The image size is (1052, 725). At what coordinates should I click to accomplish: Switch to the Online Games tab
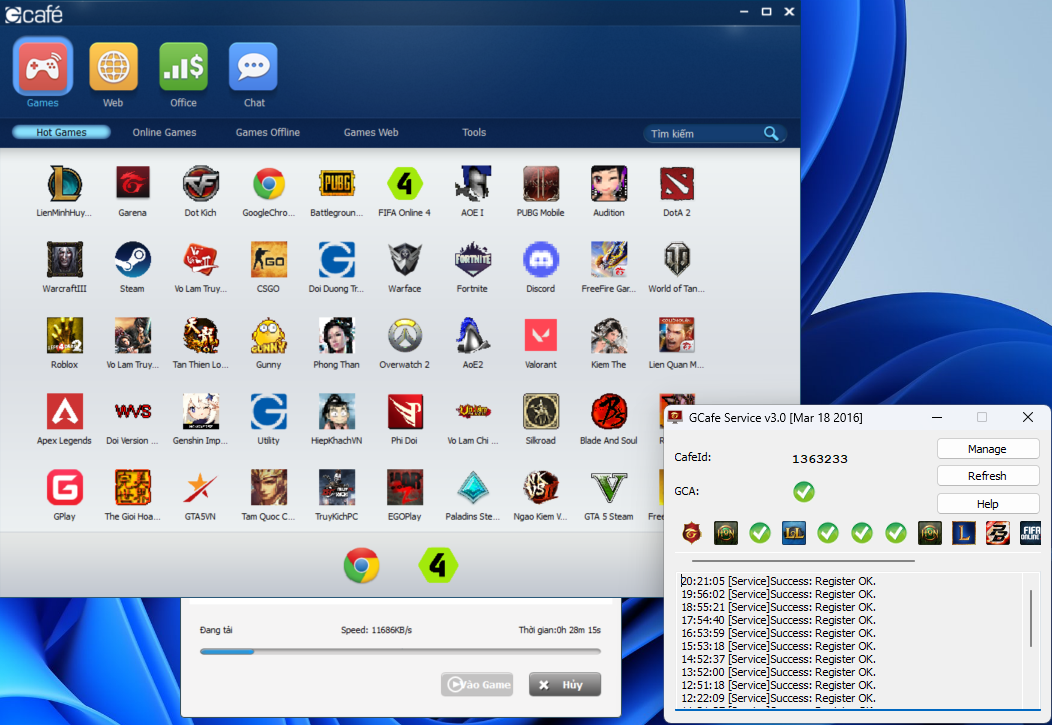pyautogui.click(x=164, y=132)
